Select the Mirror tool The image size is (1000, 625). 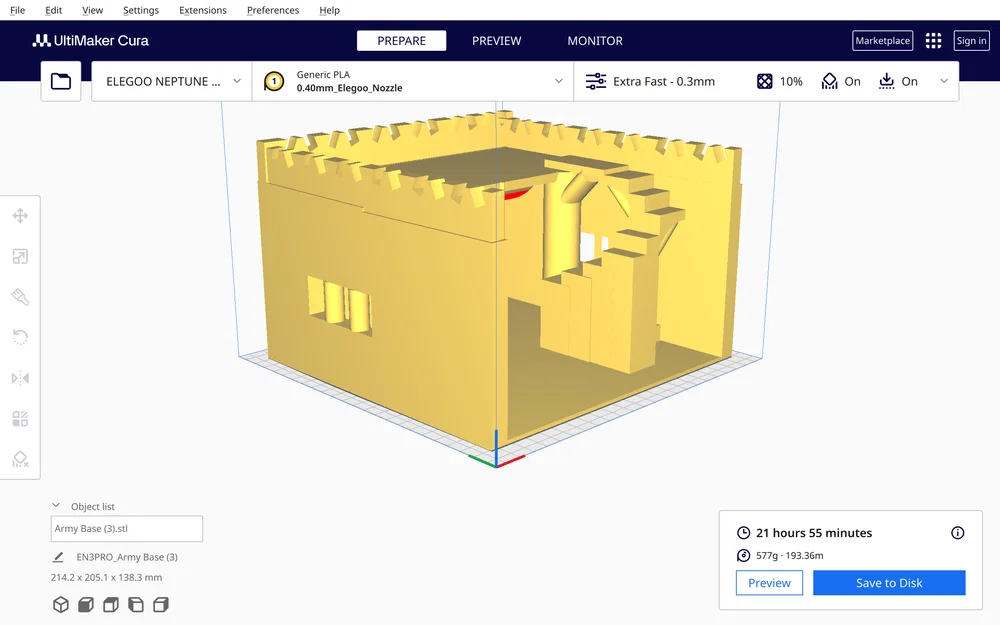(x=20, y=378)
